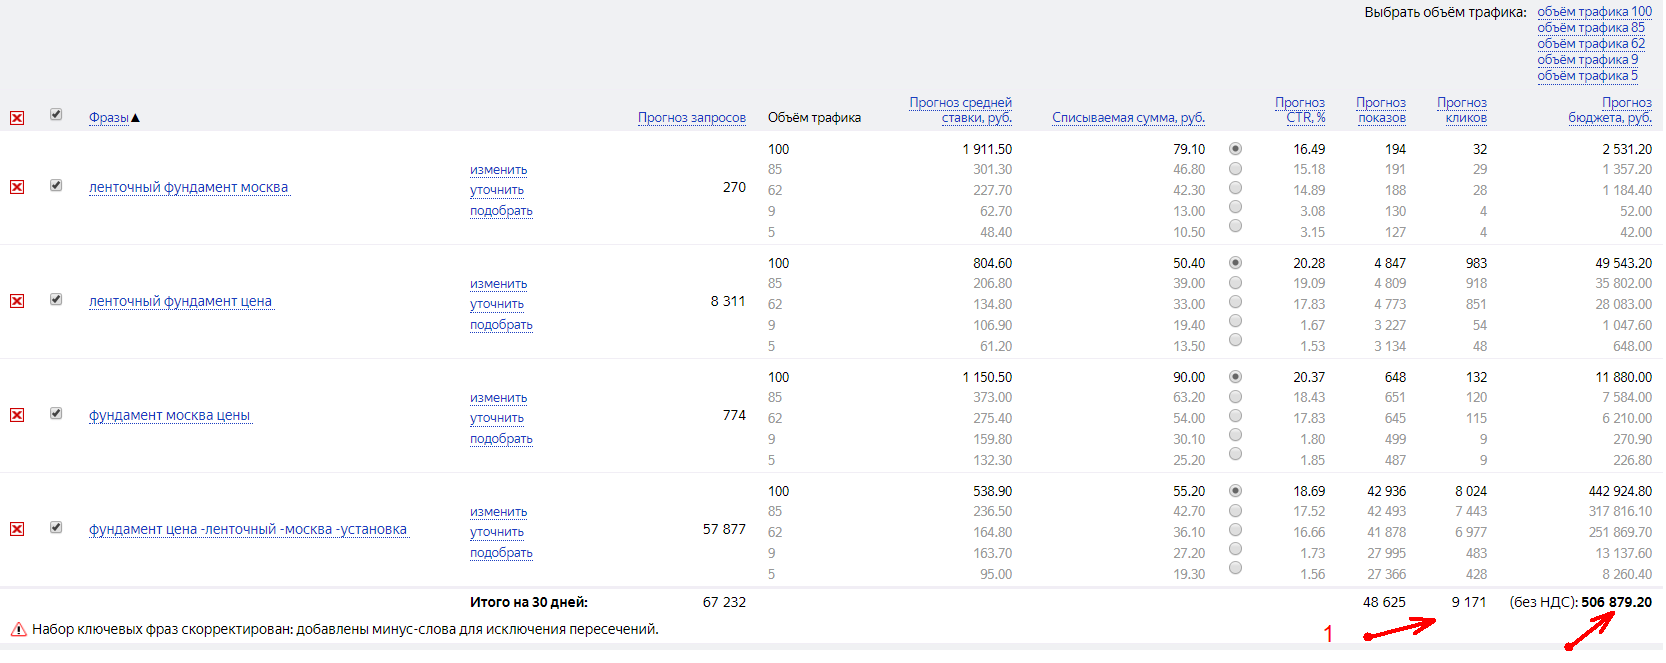Click 'уточнить' for 'фундамент цена -ленточный' row
1666x663 pixels.
click(x=497, y=532)
